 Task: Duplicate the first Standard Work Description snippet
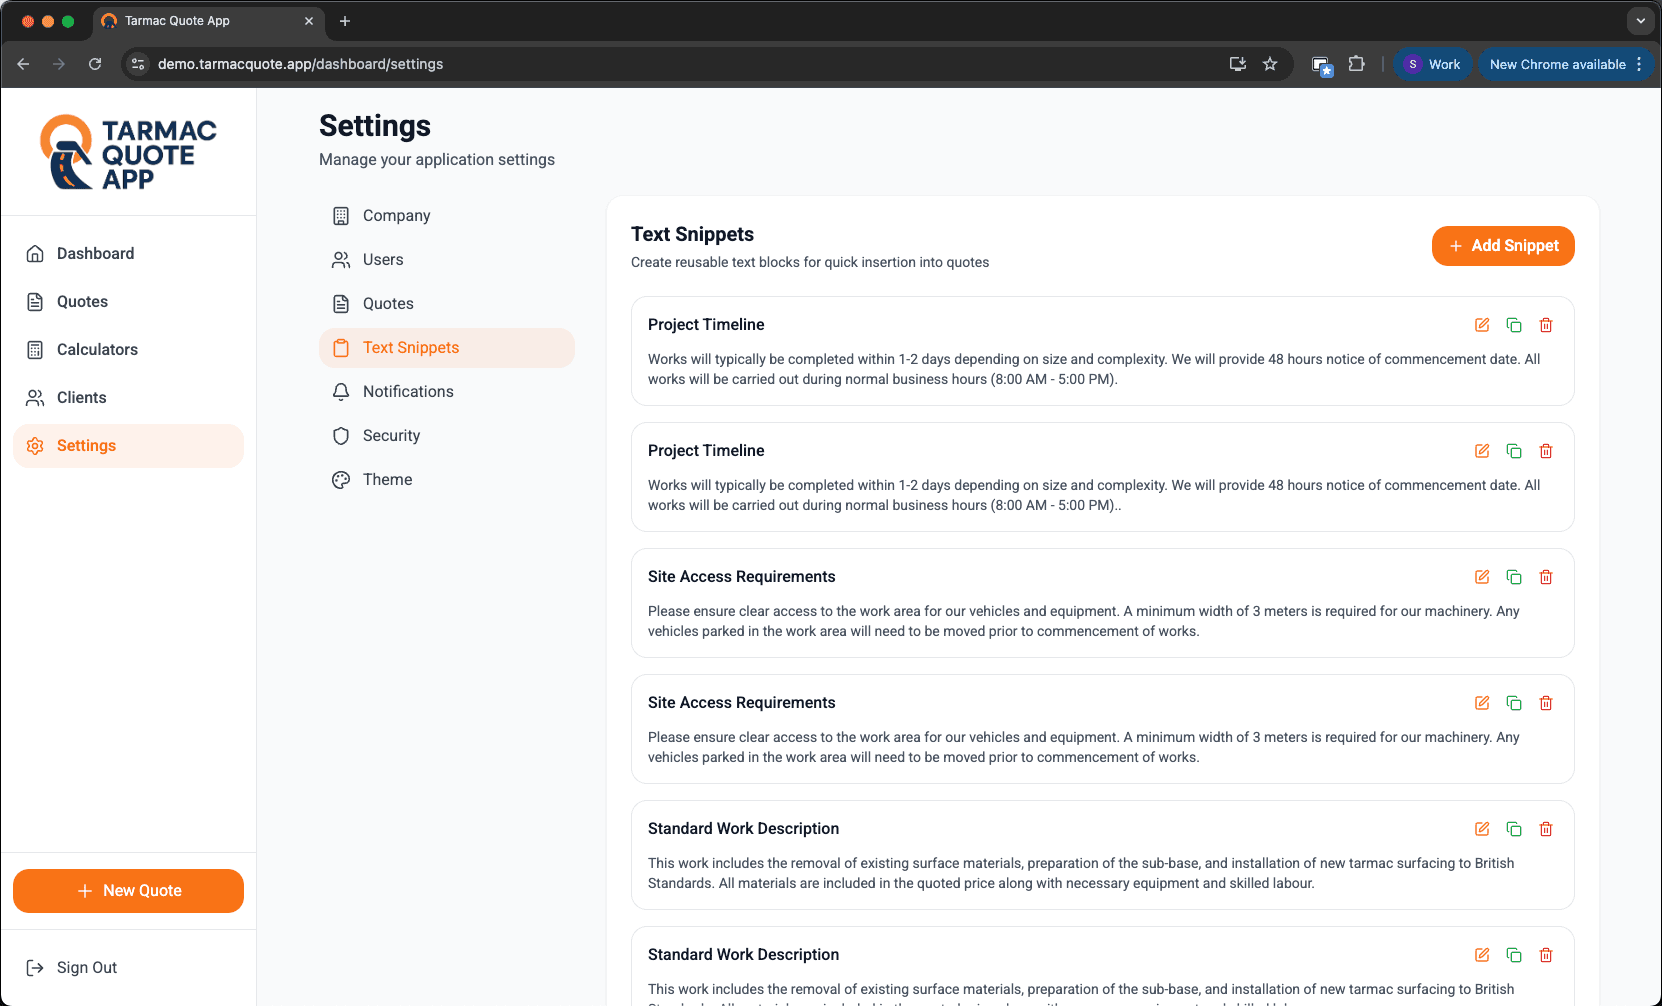click(1514, 829)
